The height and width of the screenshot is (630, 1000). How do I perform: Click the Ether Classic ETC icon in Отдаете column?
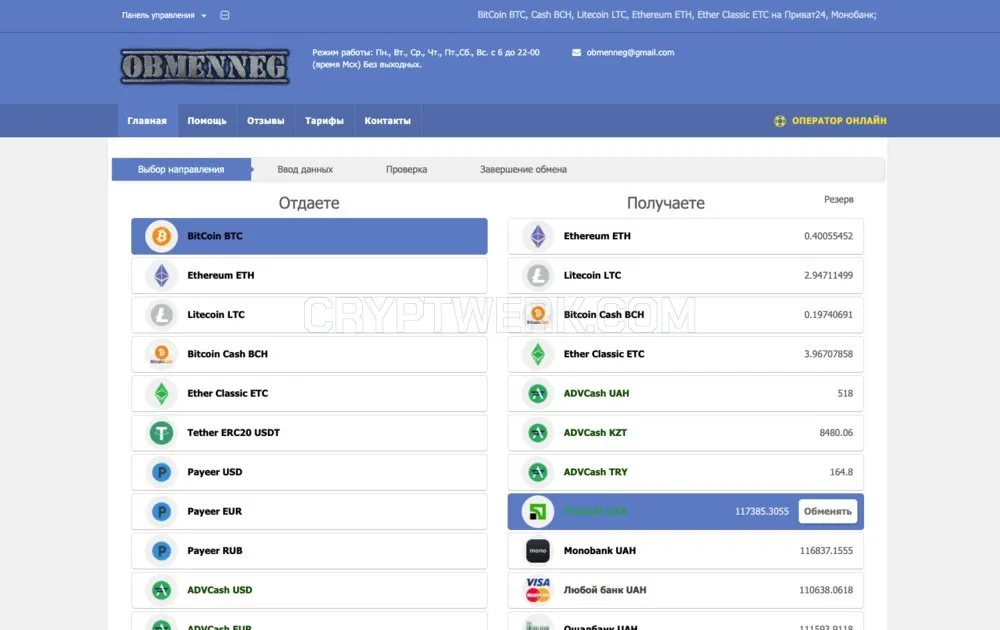click(161, 393)
